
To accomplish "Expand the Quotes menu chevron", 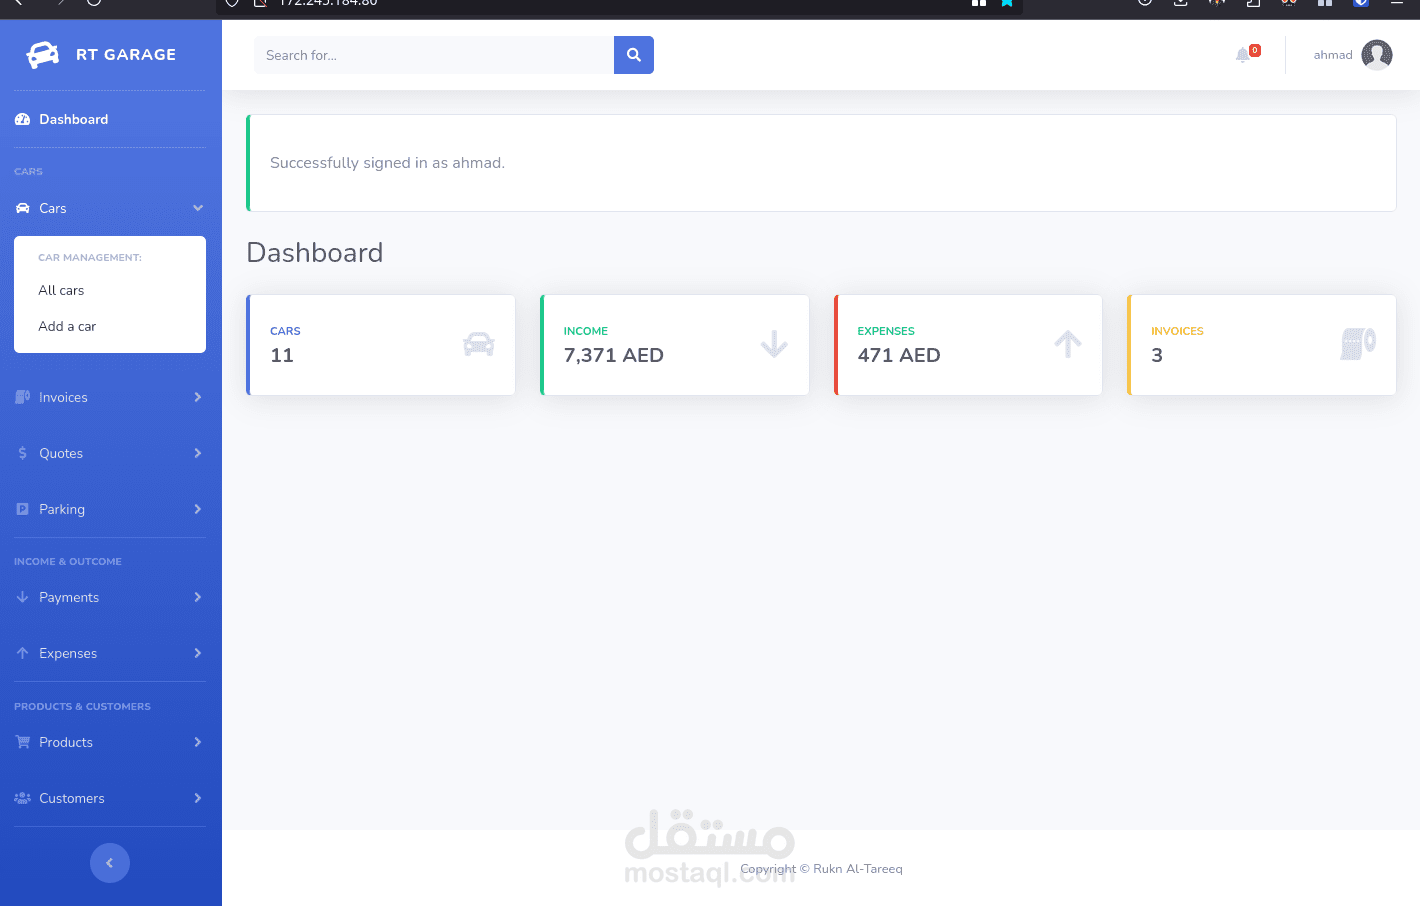I will click(198, 453).
